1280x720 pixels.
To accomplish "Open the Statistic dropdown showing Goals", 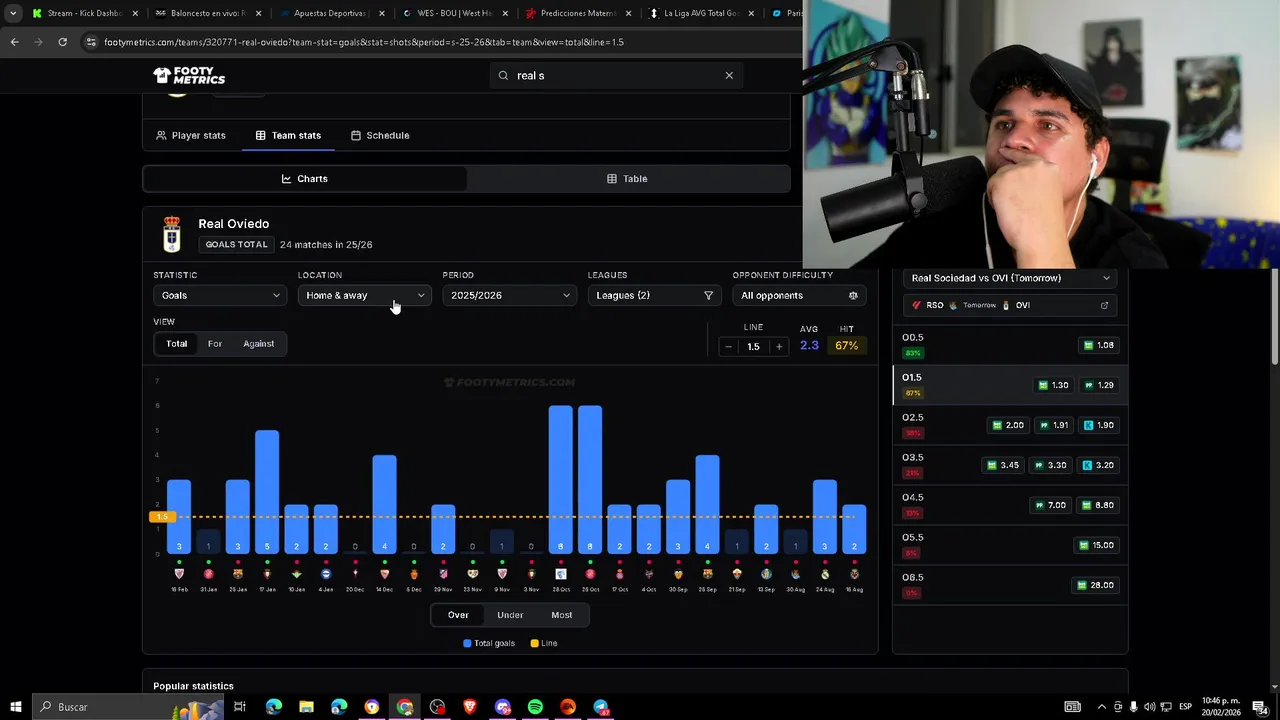I will (x=220, y=295).
